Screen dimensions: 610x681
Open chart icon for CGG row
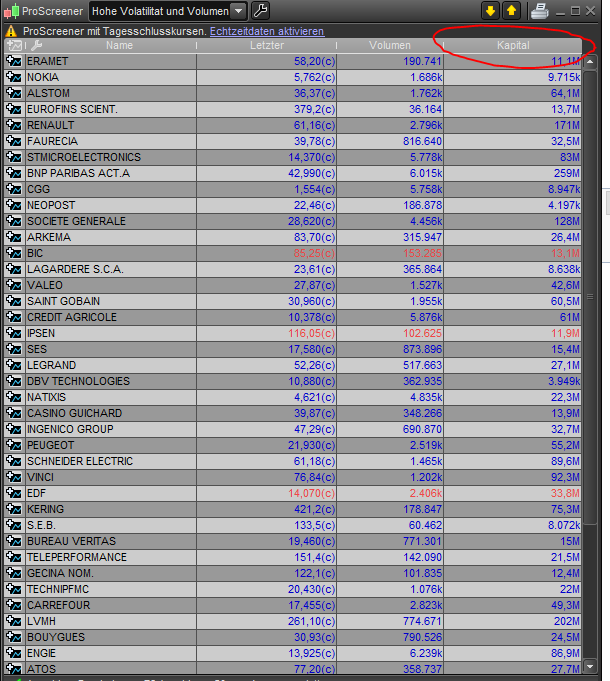point(14,189)
